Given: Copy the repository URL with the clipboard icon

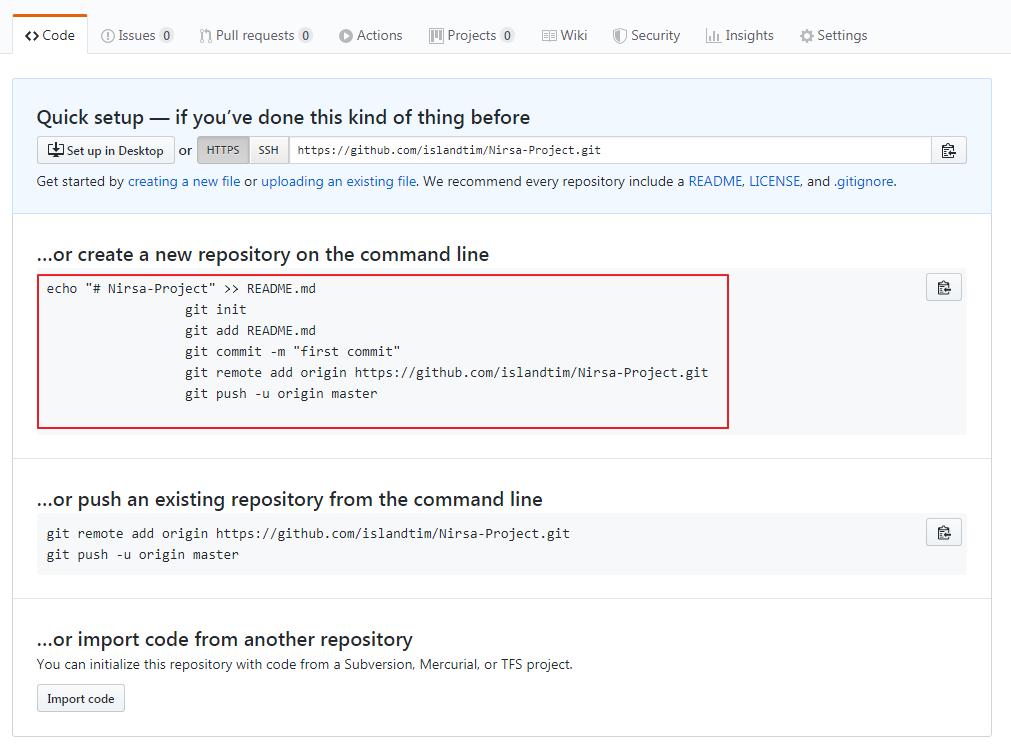Looking at the screenshot, I should pyautogui.click(x=948, y=150).
